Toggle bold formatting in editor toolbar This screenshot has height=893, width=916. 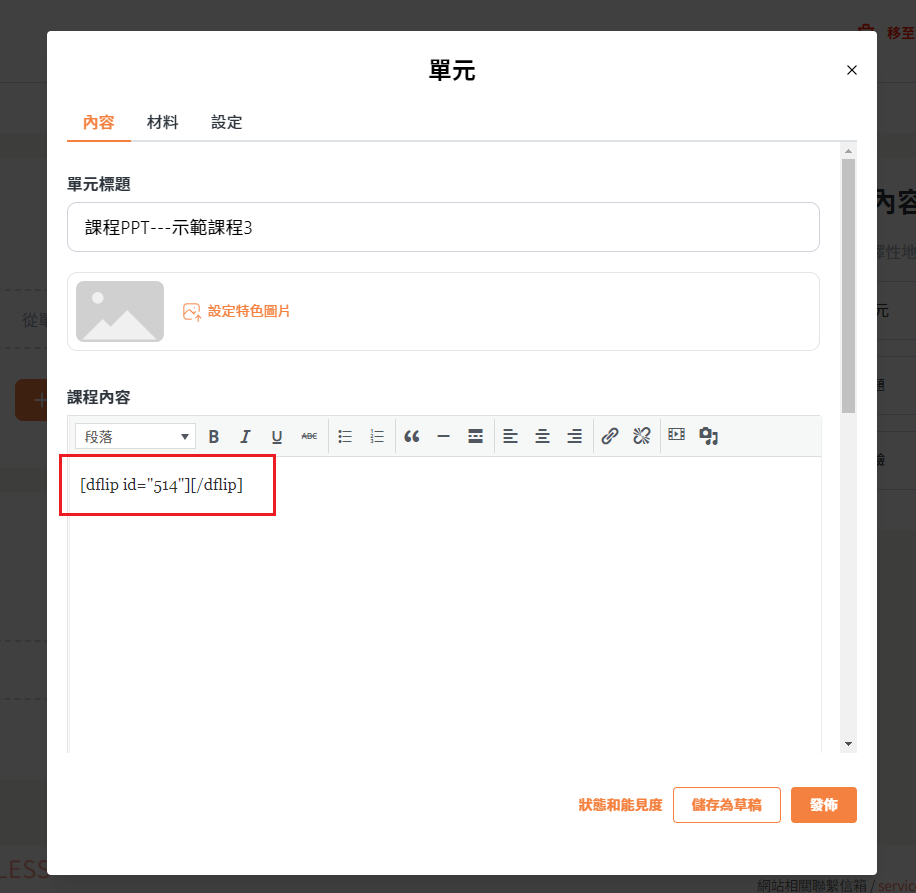(214, 436)
